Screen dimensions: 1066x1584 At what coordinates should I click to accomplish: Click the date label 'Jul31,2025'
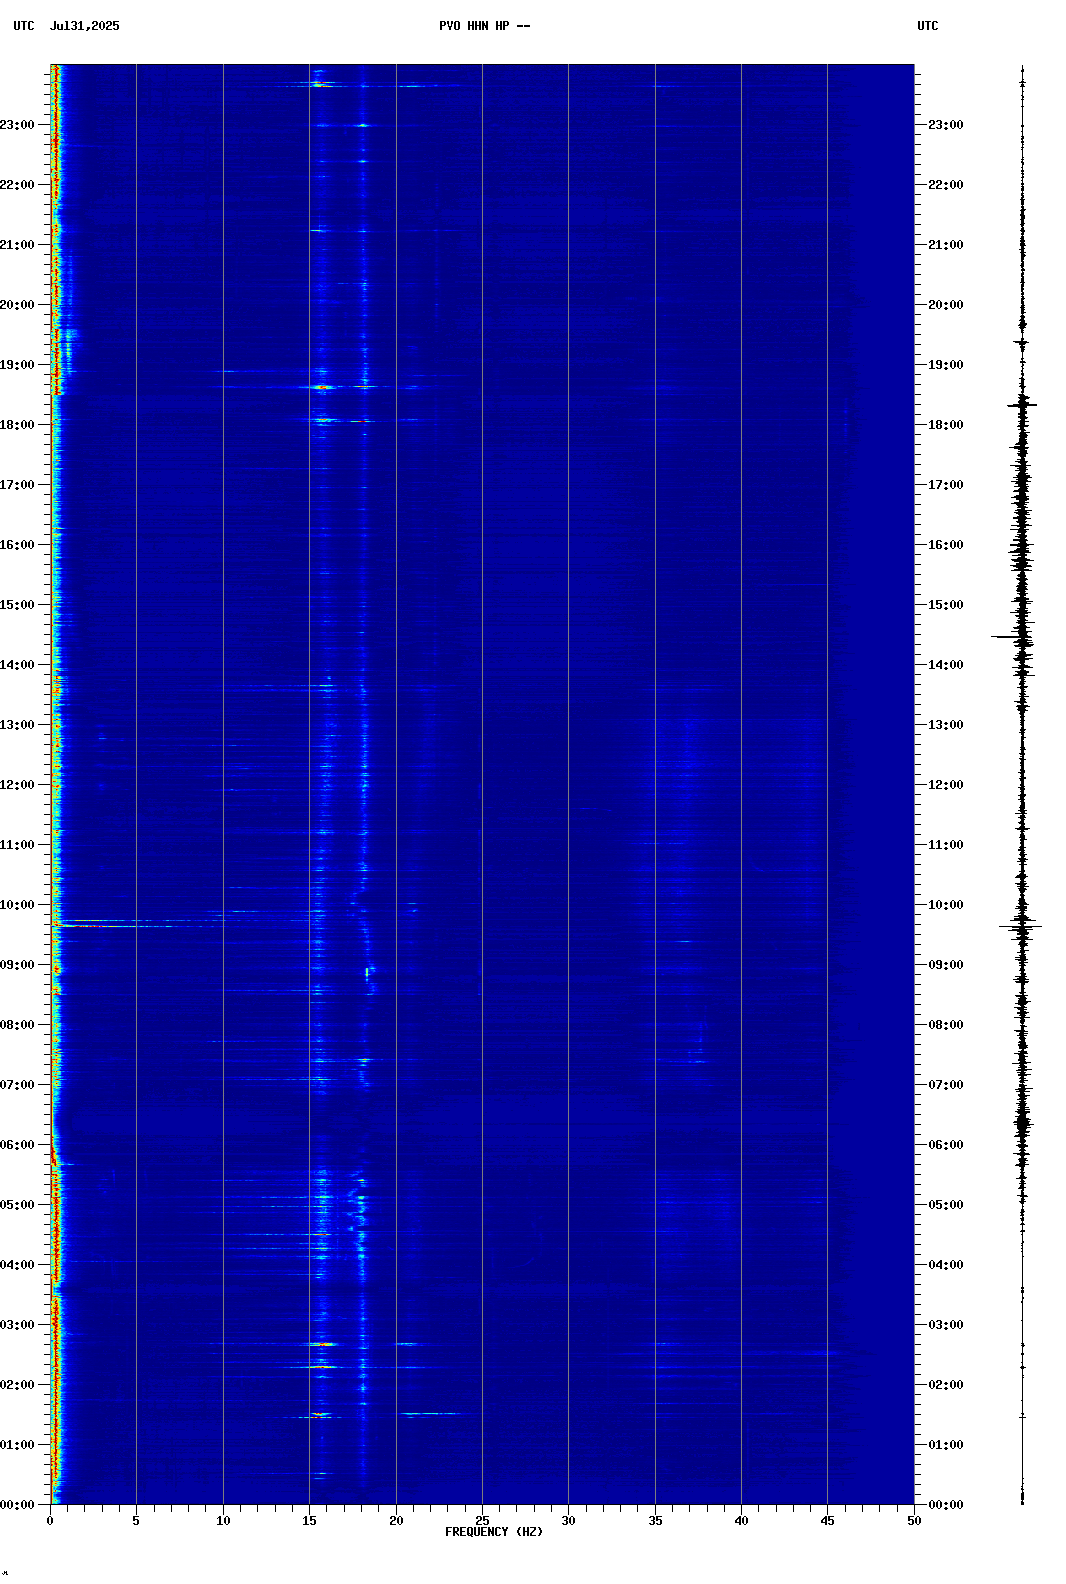(x=84, y=26)
